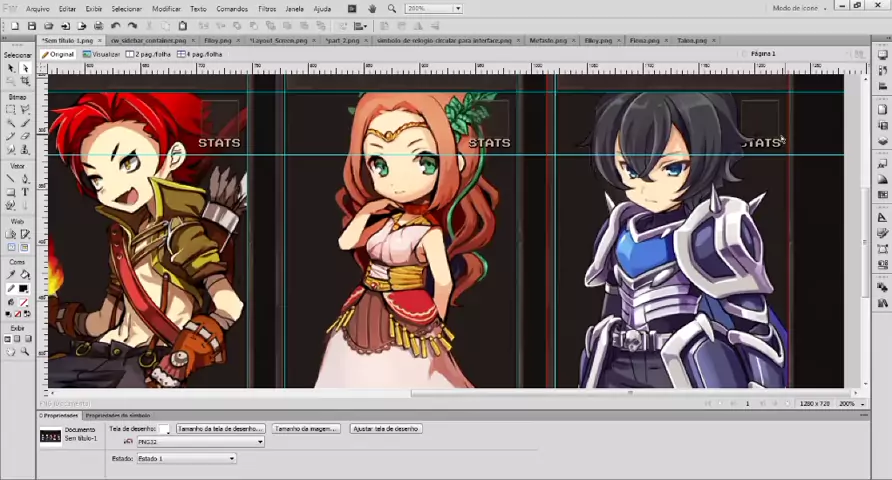This screenshot has height=480, width=892.
Task: Select the Subselection tool
Action: [x=24, y=68]
